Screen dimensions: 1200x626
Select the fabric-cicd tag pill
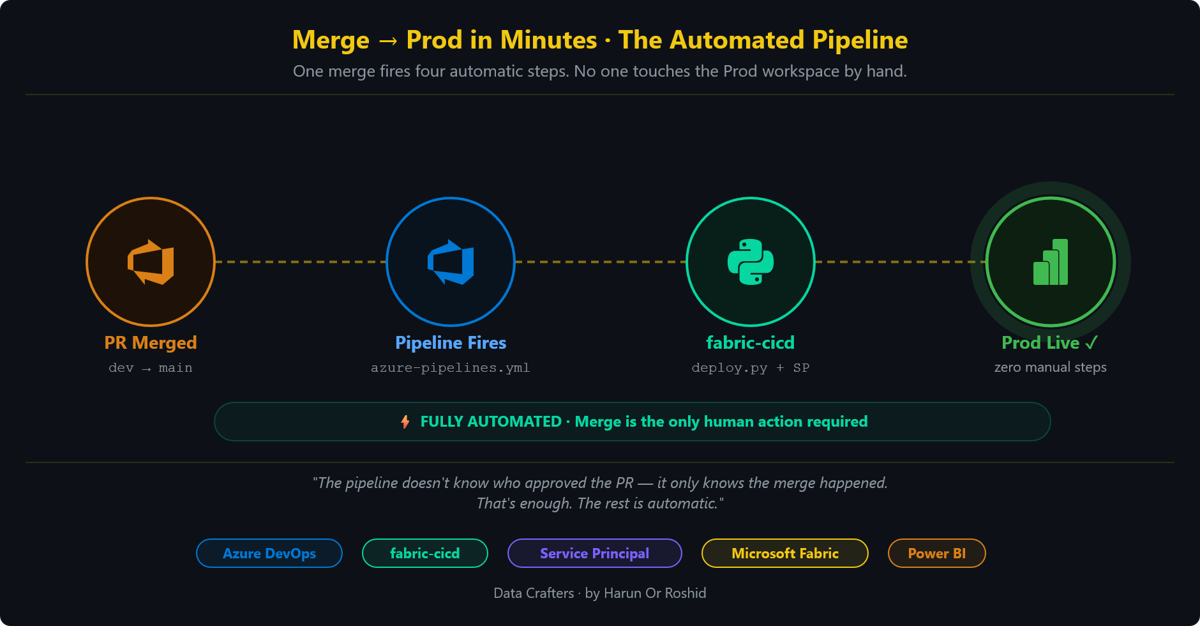(425, 553)
